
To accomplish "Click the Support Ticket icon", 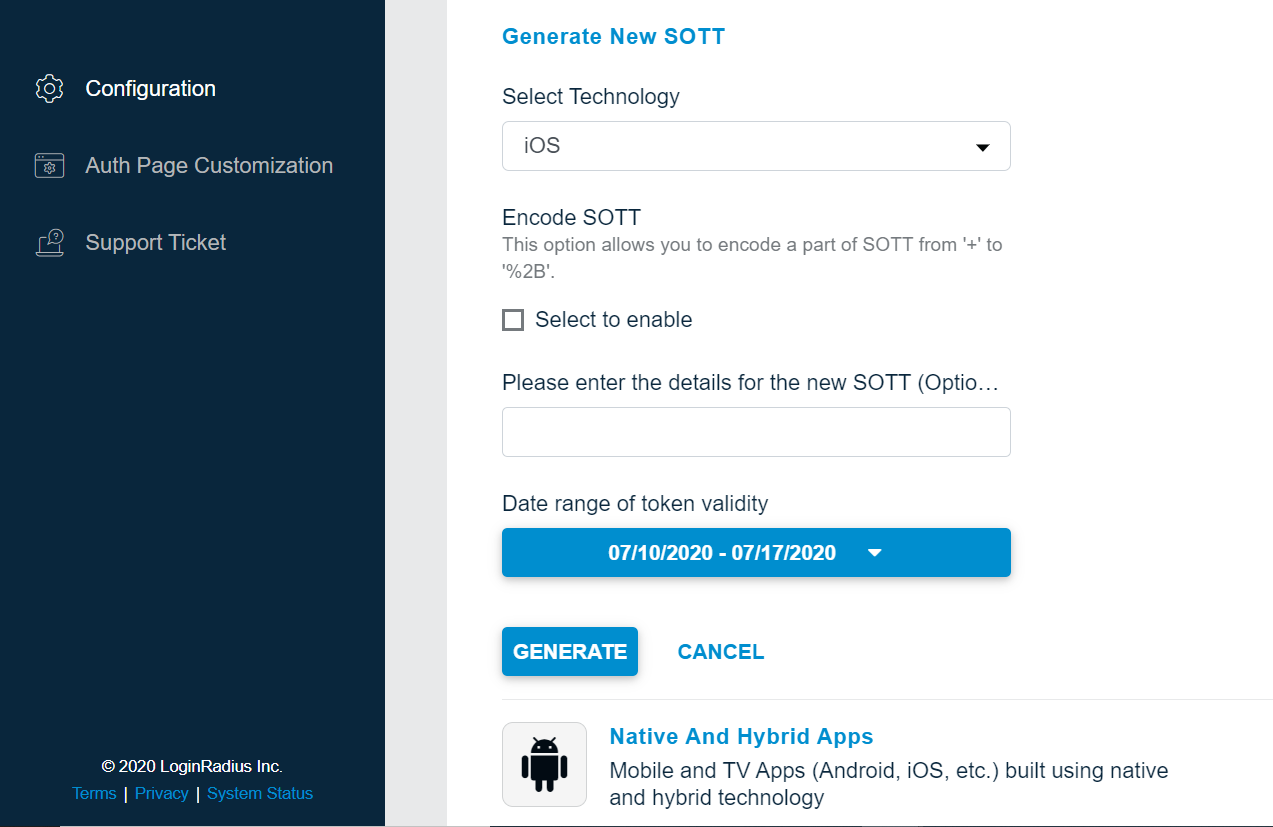I will [48, 242].
